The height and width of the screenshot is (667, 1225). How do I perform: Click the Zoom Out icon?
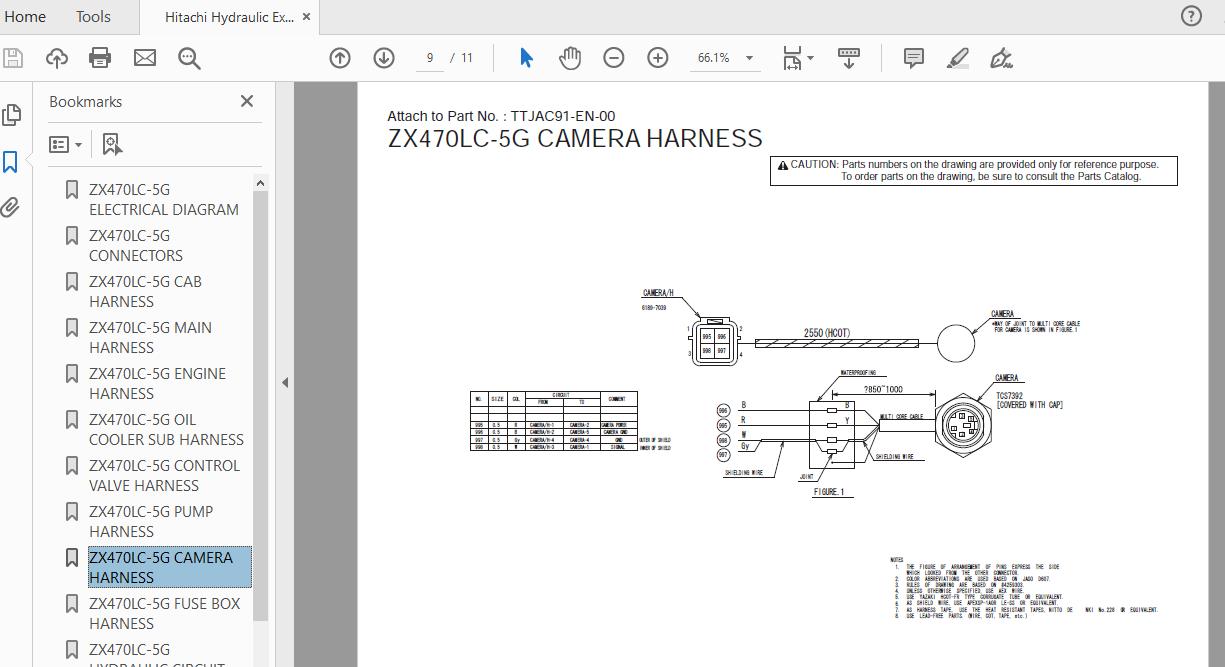click(613, 57)
